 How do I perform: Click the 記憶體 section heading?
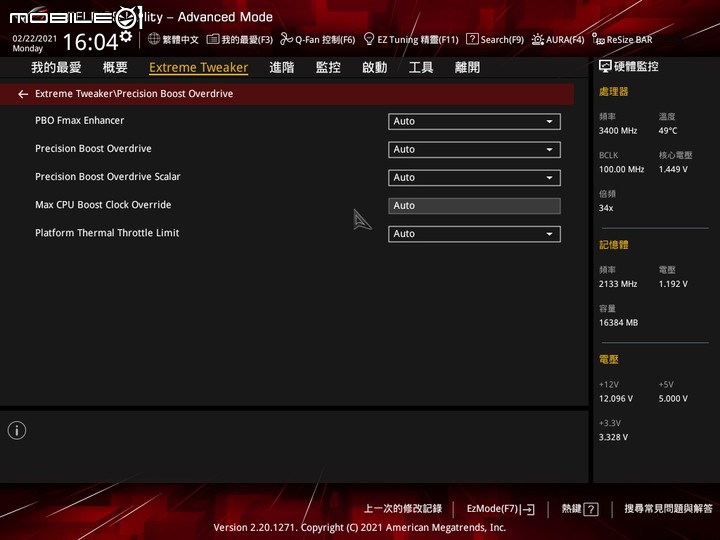pos(613,245)
